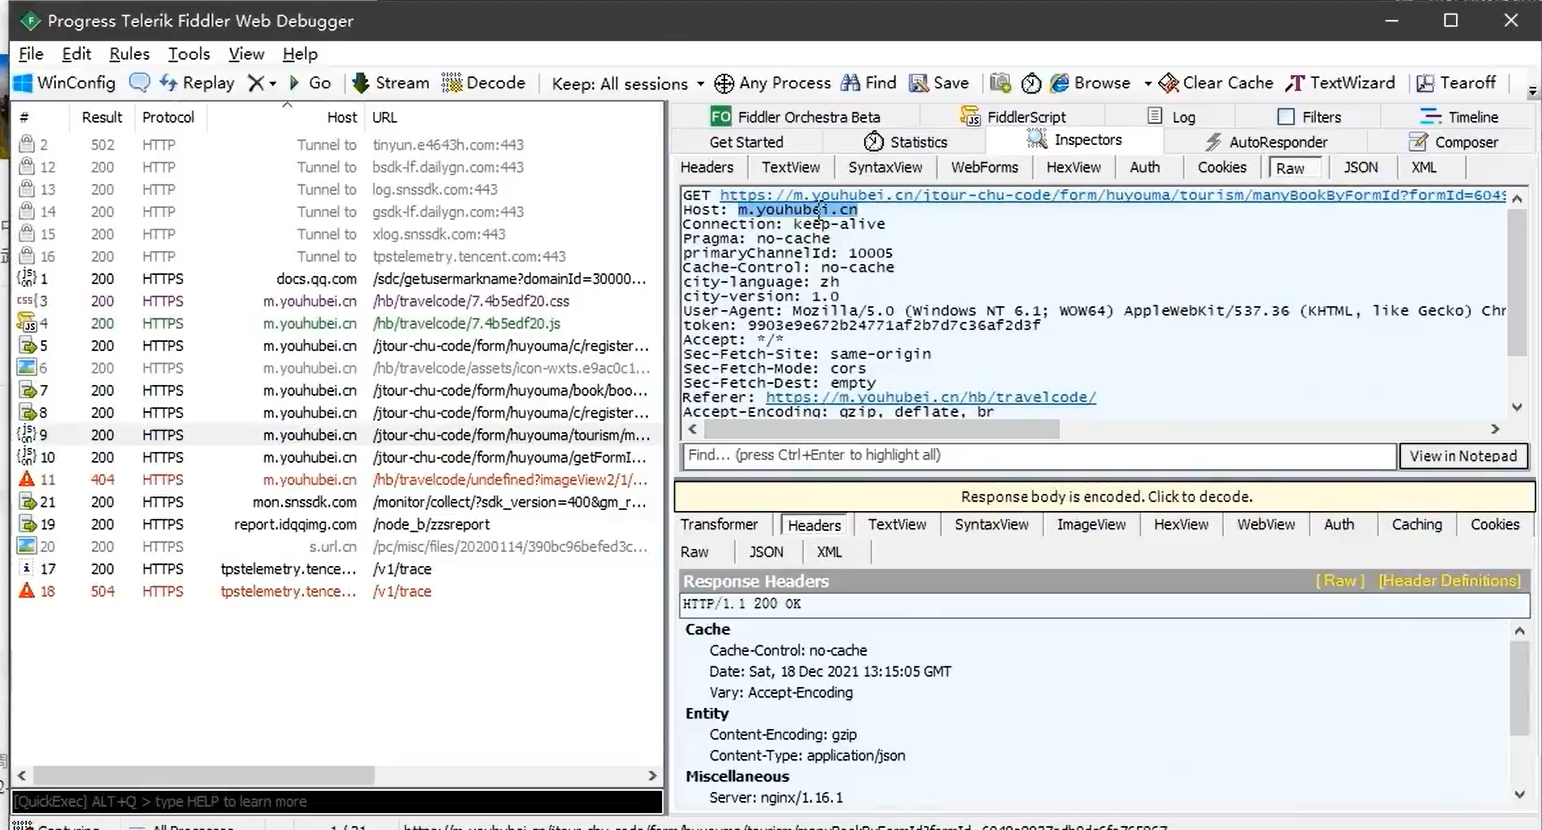Viewport: 1542px width, 830px height.
Task: Open the Edit menu
Action: click(76, 54)
